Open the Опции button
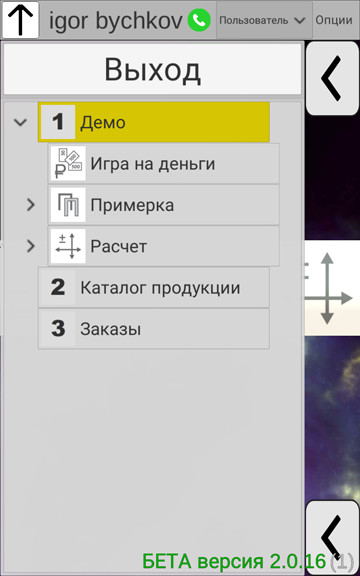Viewport: 360px width, 576px height. point(334,20)
